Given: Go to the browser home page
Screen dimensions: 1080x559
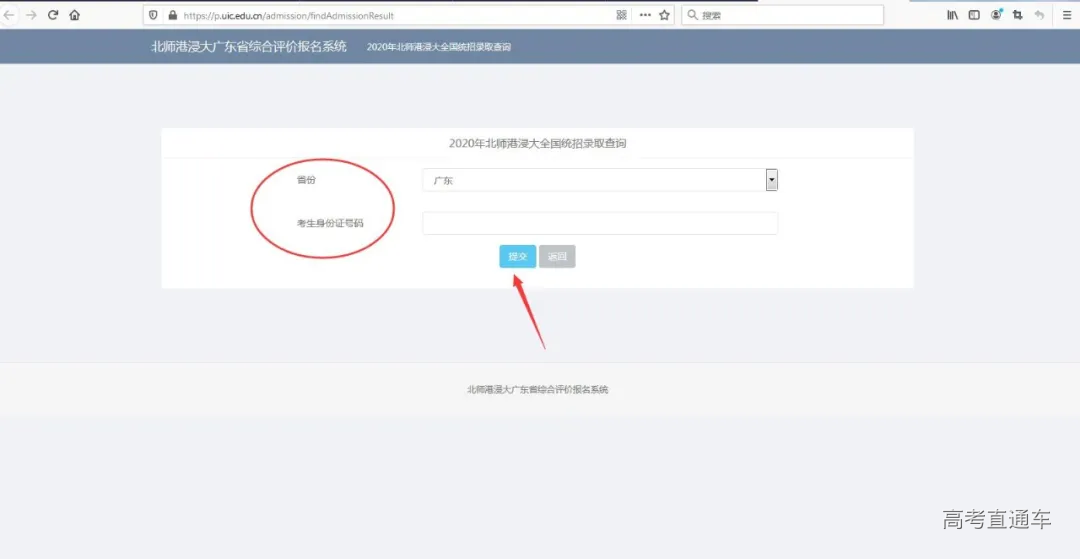Looking at the screenshot, I should tap(75, 15).
